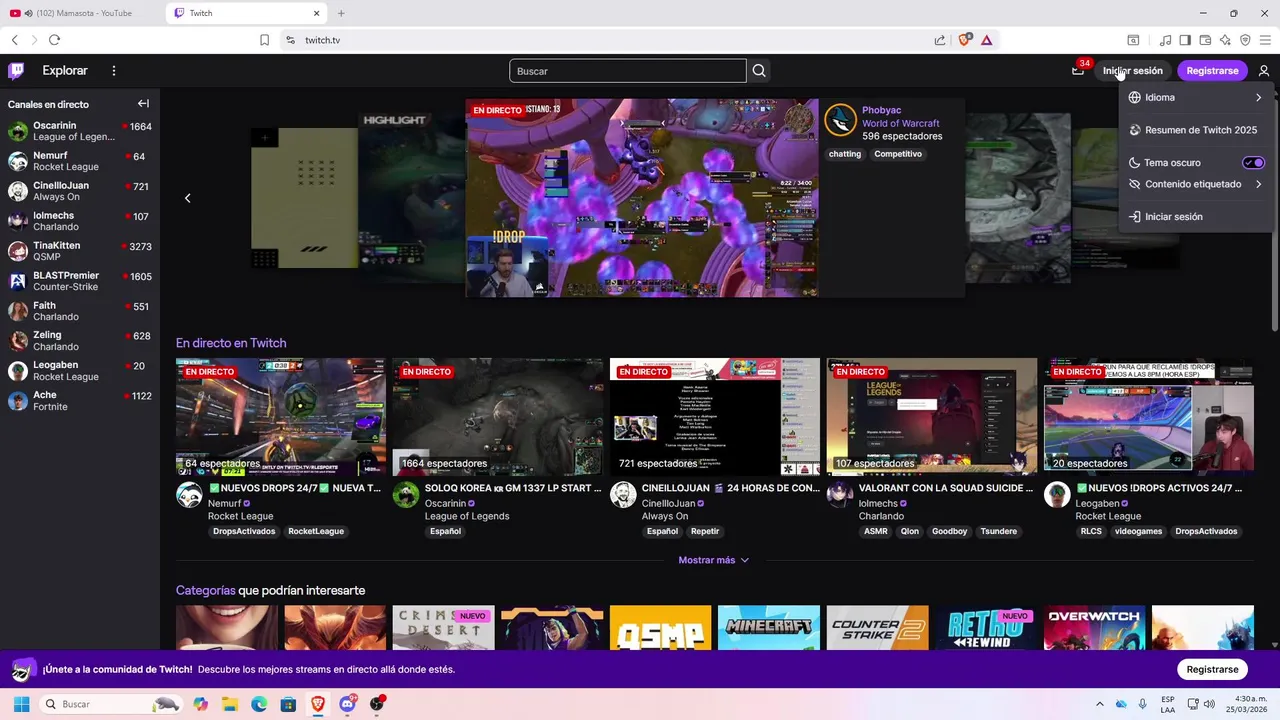The width and height of the screenshot is (1280, 720).
Task: Switch to the Mamasota YouTube tab
Action: tap(82, 13)
